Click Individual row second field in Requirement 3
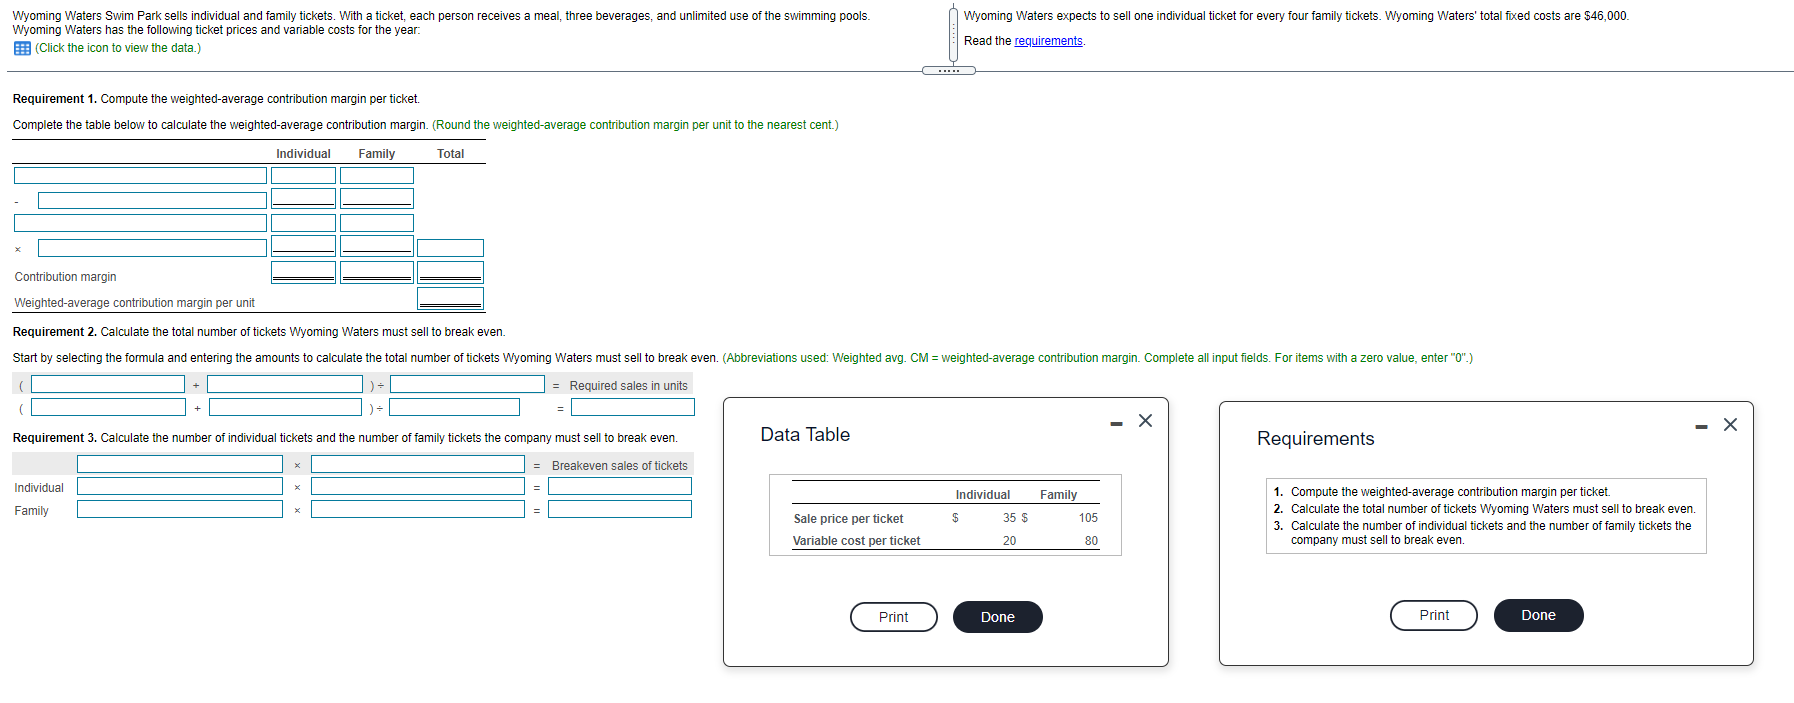 [x=418, y=486]
